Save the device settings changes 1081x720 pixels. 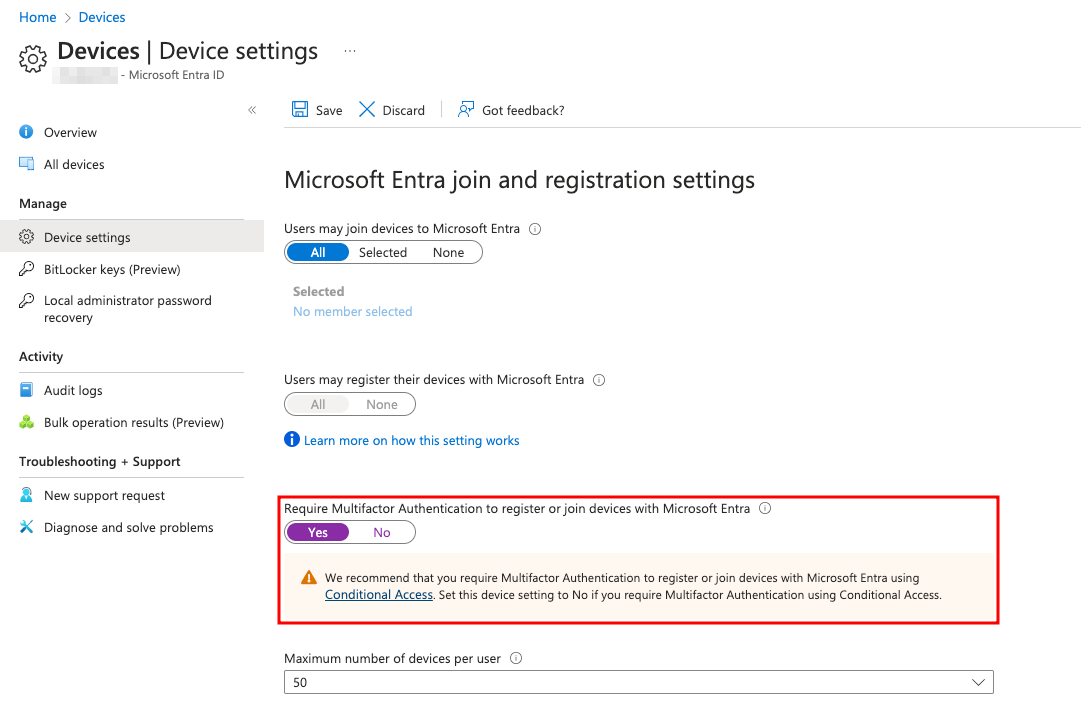tap(316, 110)
